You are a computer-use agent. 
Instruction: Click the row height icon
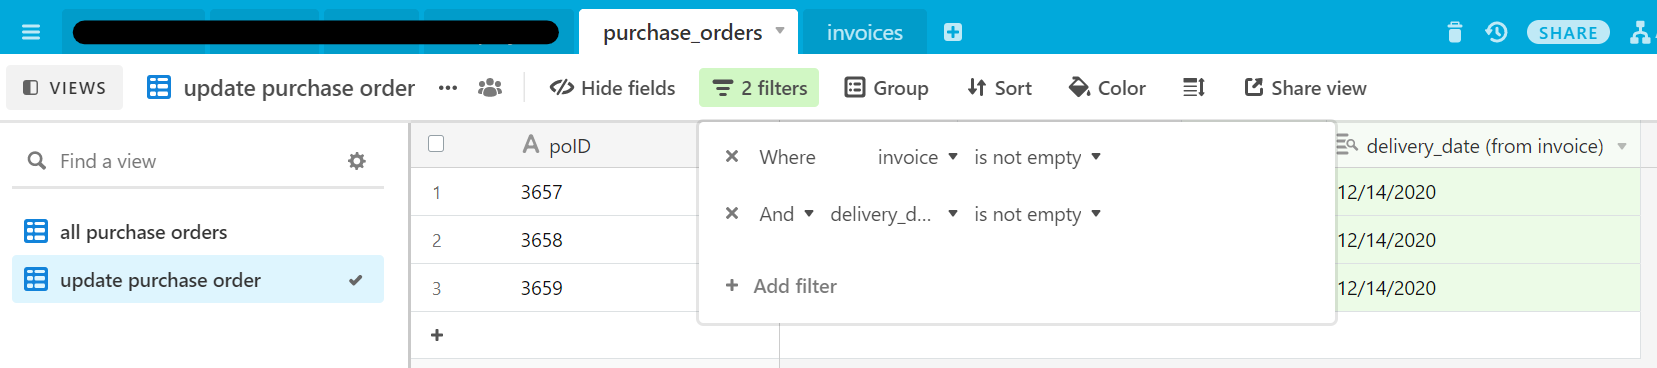[1194, 88]
